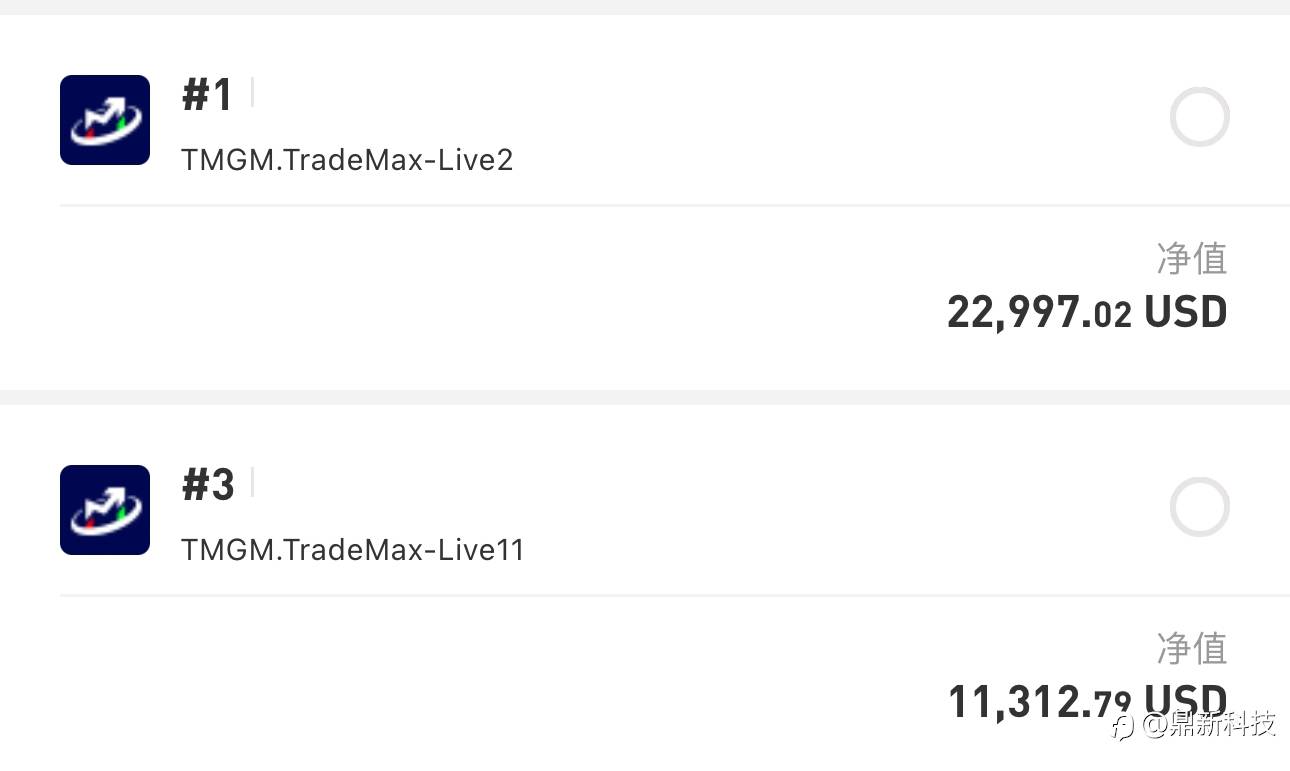Click the 净值 label above 11,312.79 USD
The height and width of the screenshot is (771, 1290).
click(x=1191, y=648)
